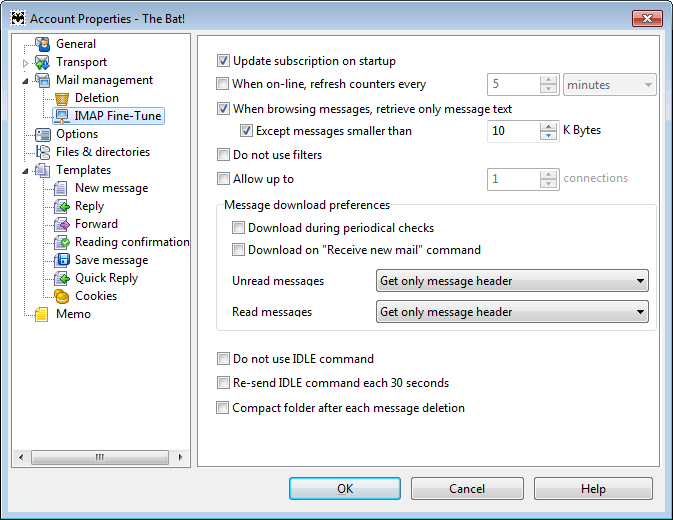Click the Memo notepad icon
Viewport: 673px width, 520px height.
[42, 314]
